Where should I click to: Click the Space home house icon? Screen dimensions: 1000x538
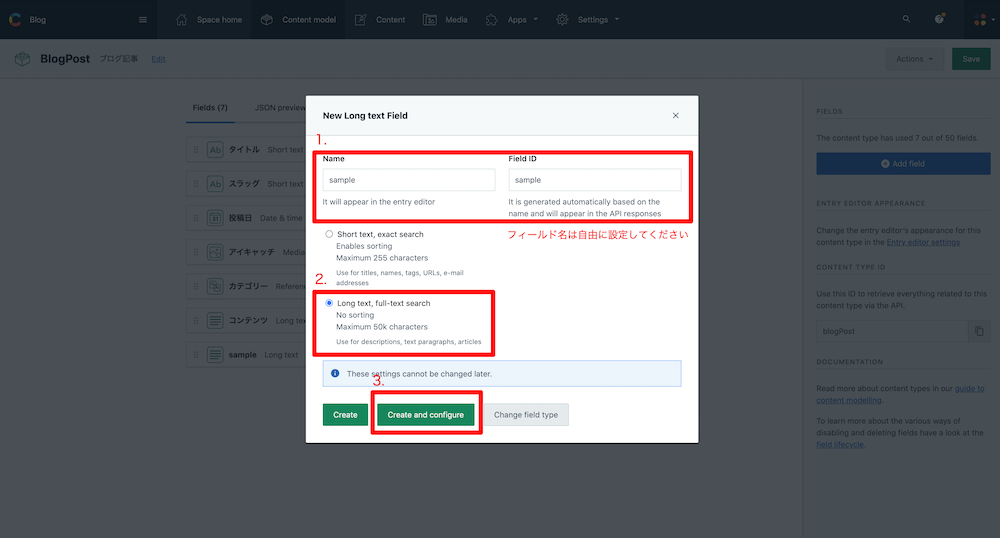point(182,20)
